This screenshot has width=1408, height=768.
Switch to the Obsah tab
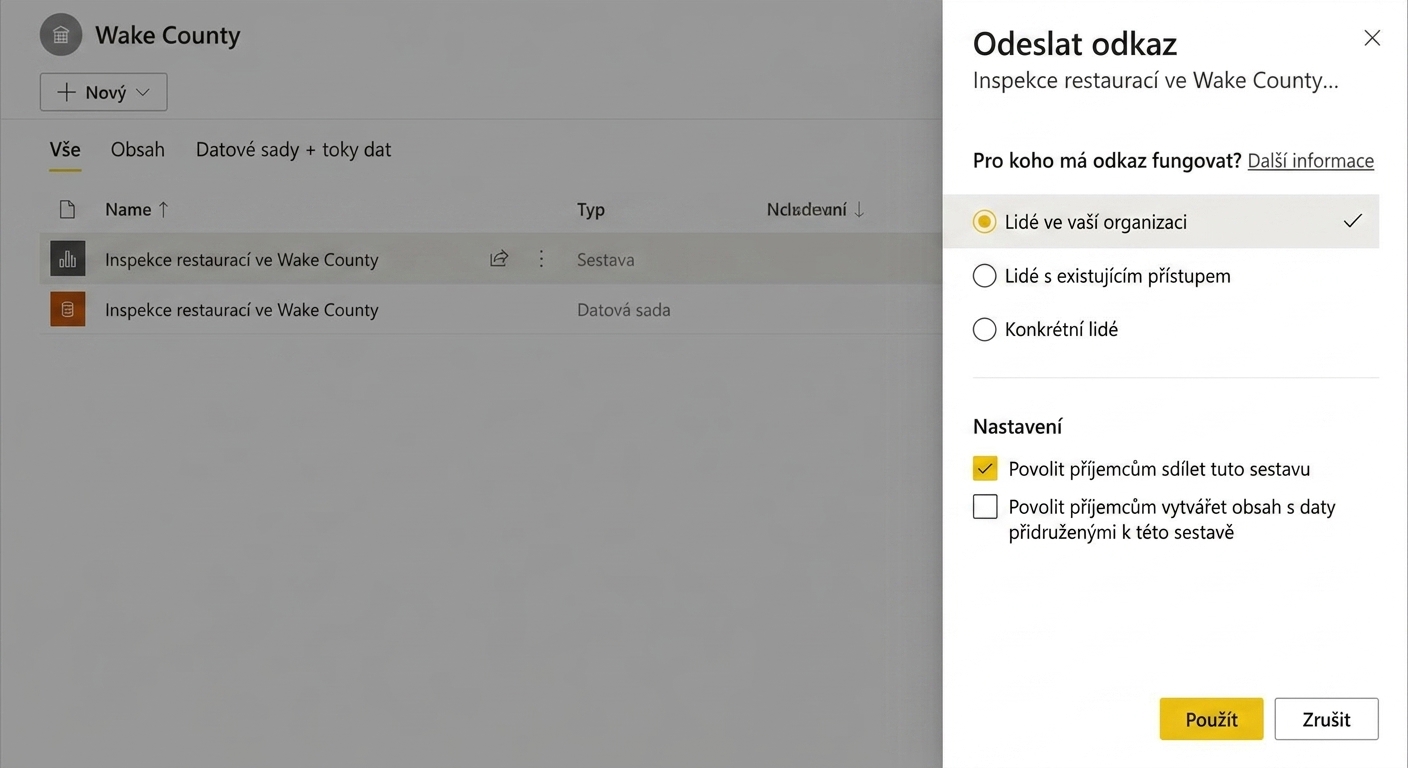pyautogui.click(x=138, y=150)
